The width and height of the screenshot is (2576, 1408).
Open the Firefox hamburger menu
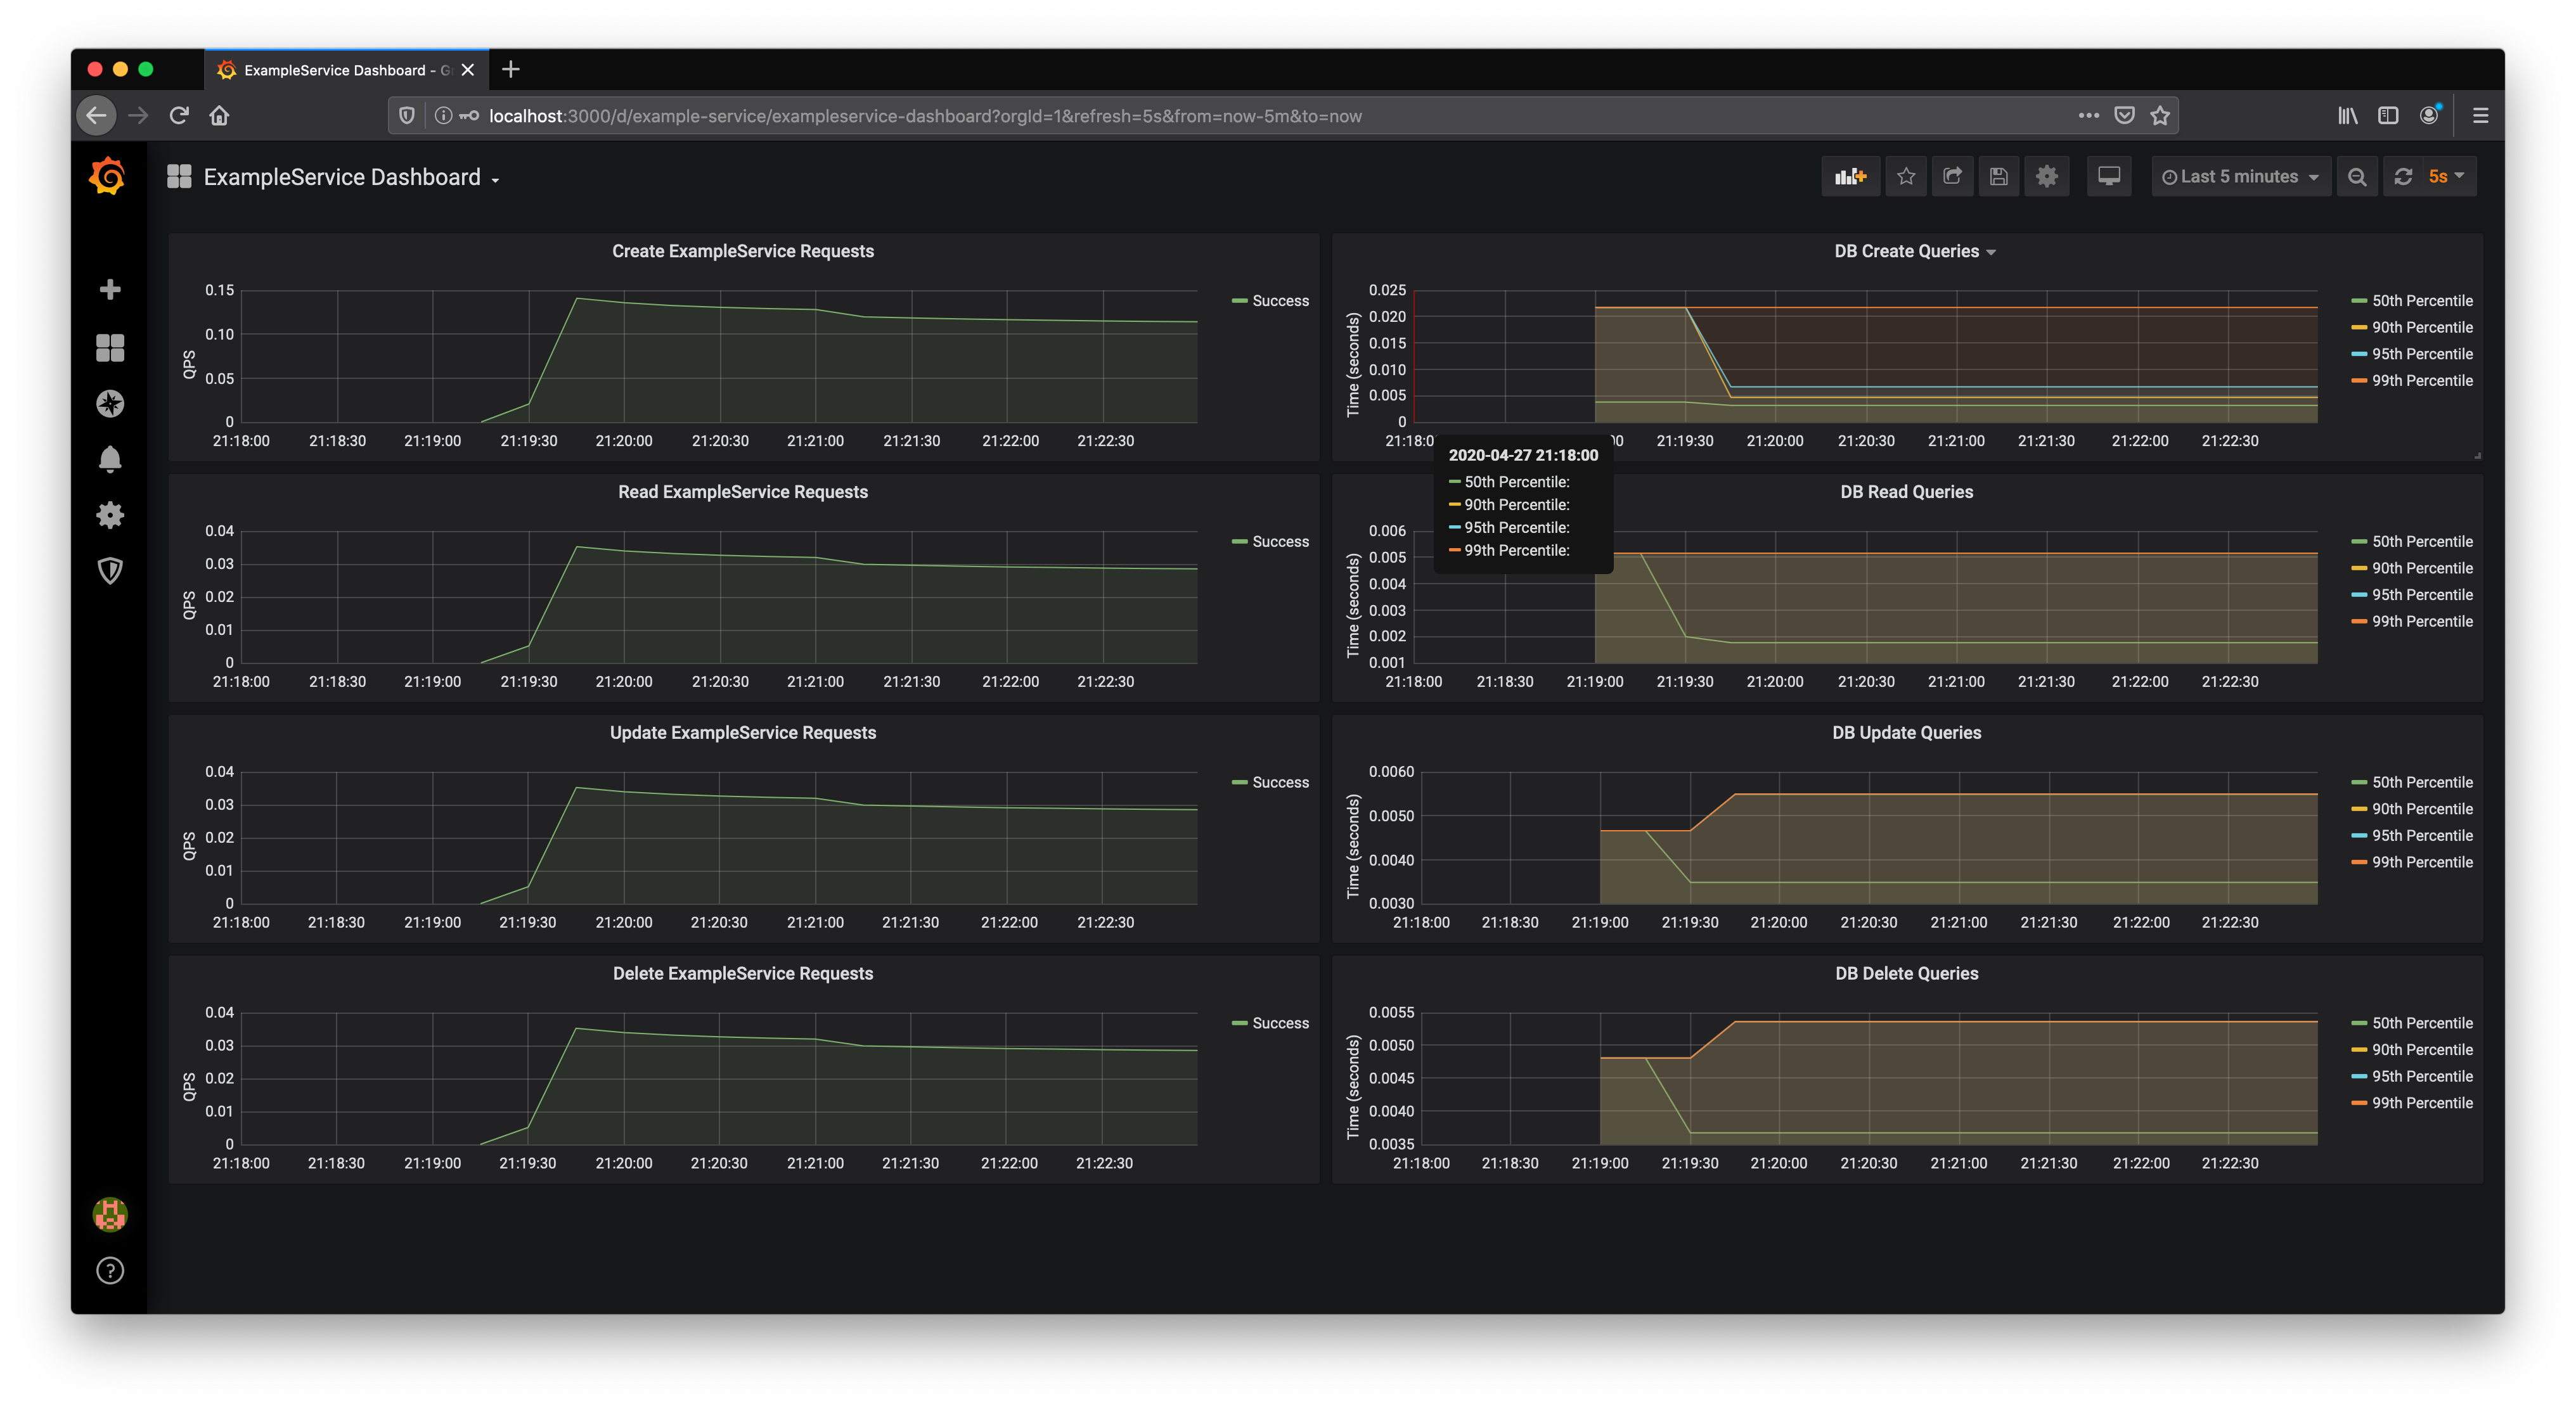click(x=2480, y=116)
